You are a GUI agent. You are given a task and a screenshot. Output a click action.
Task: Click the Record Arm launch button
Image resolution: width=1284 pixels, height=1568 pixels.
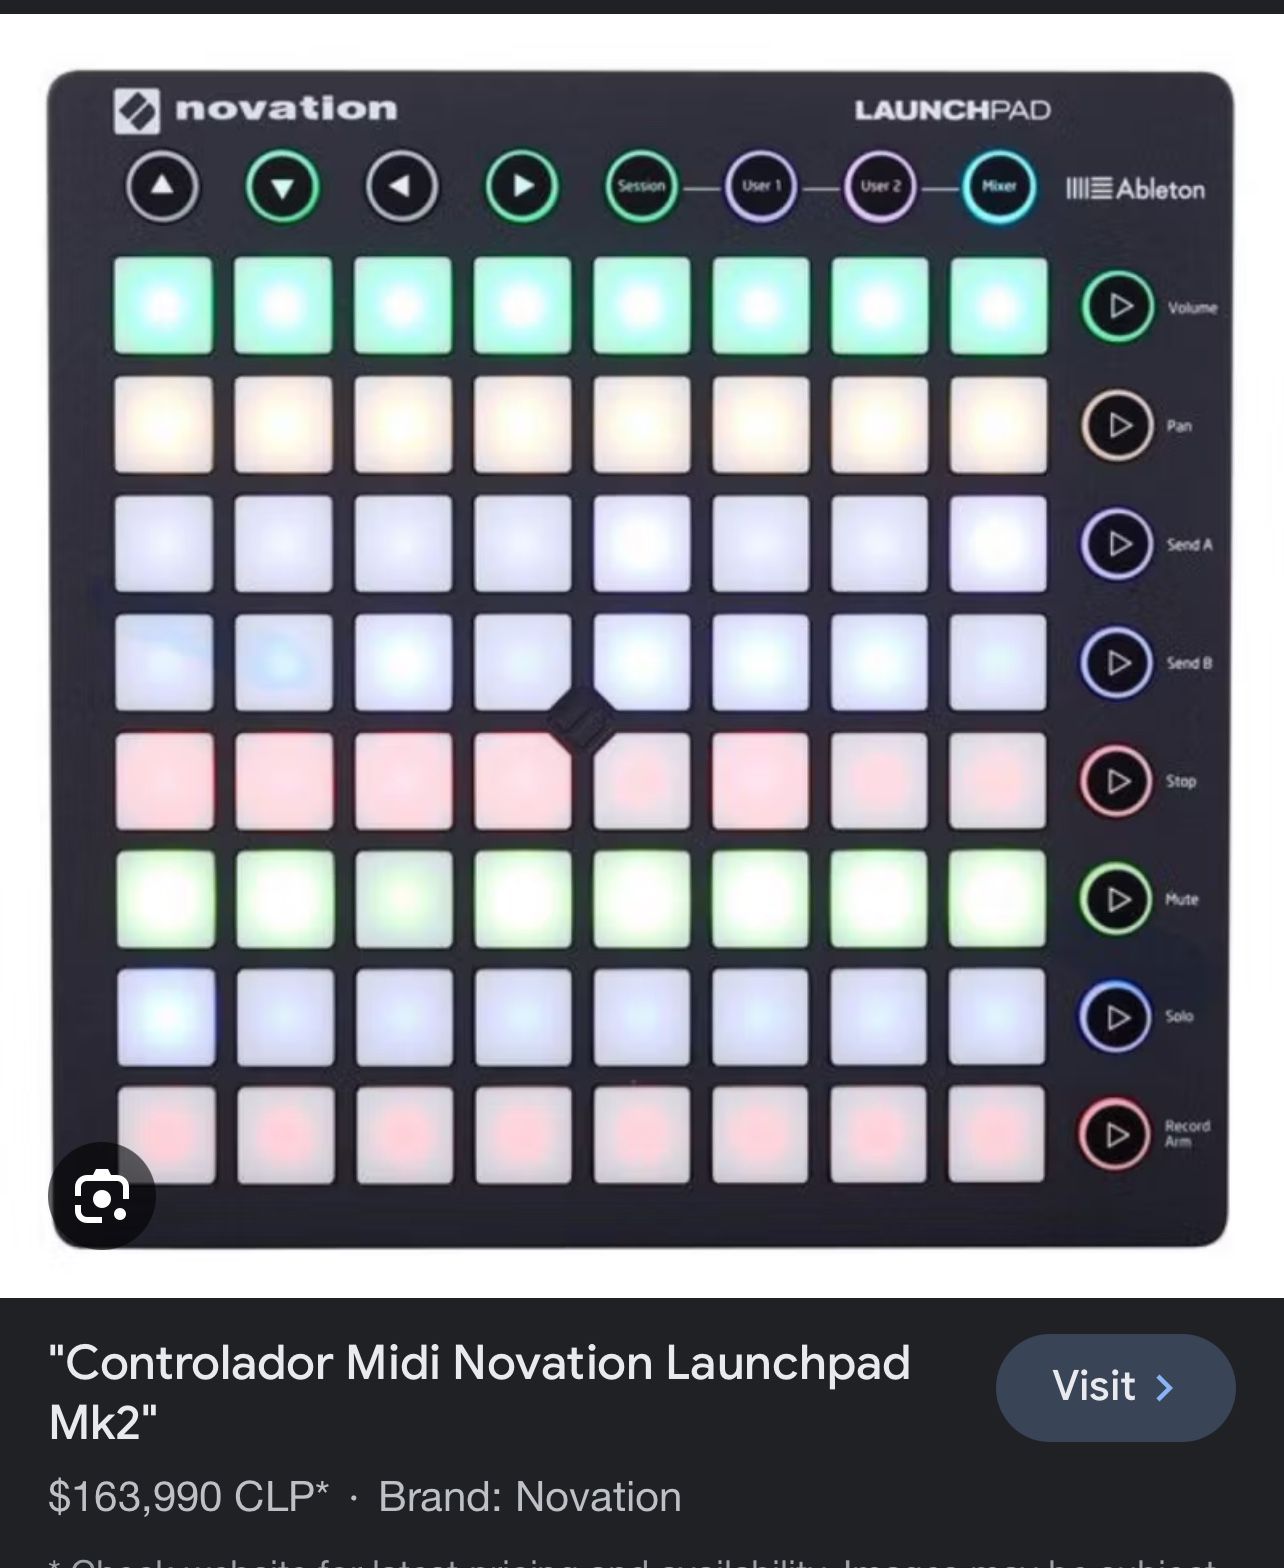1114,1134
